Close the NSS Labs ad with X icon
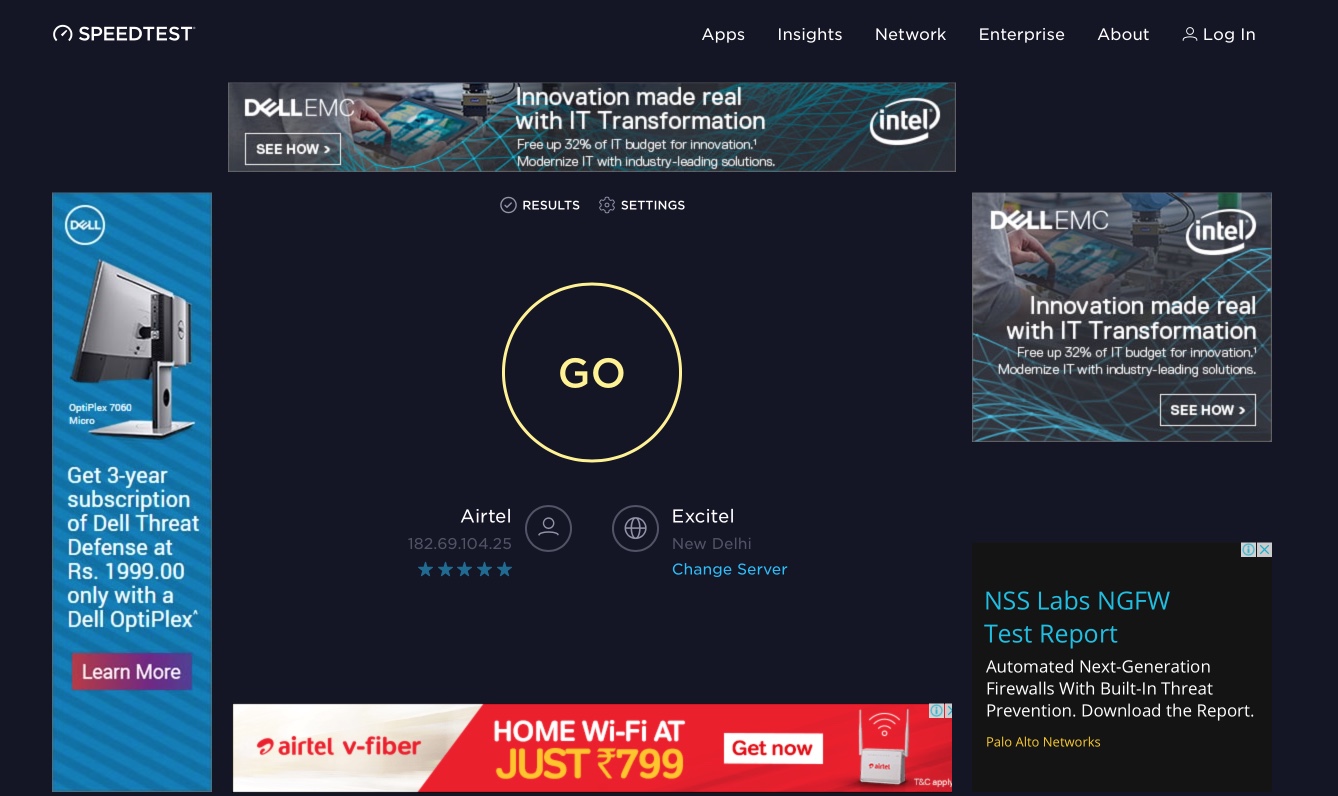The image size is (1338, 796). click(1265, 550)
